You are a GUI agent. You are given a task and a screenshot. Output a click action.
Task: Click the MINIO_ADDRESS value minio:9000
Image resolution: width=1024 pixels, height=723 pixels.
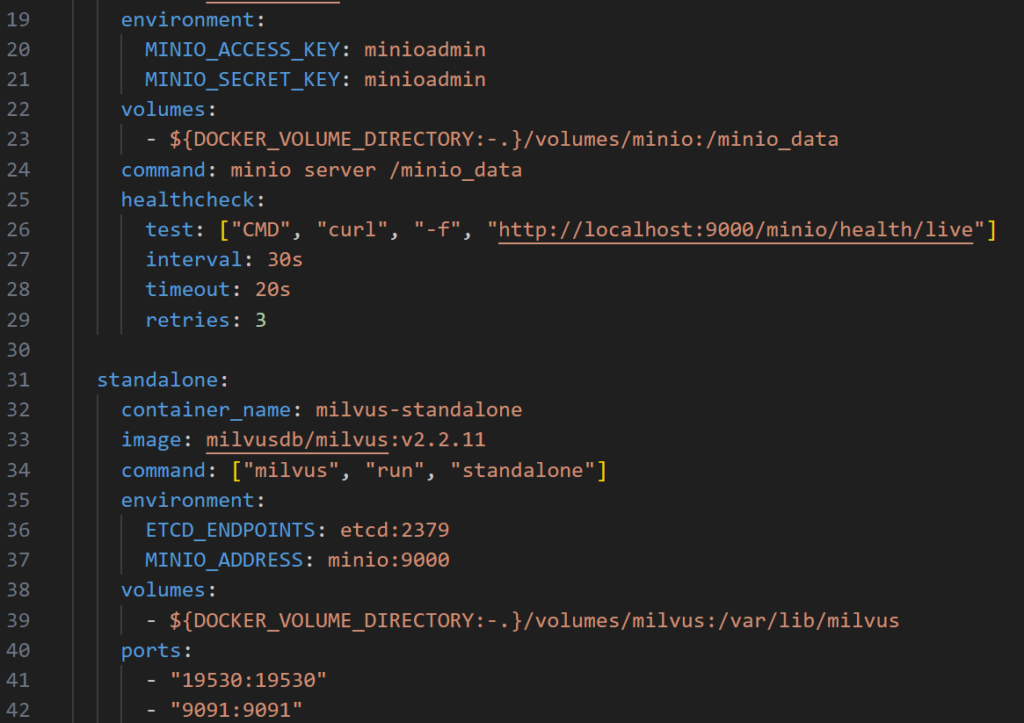(x=389, y=560)
